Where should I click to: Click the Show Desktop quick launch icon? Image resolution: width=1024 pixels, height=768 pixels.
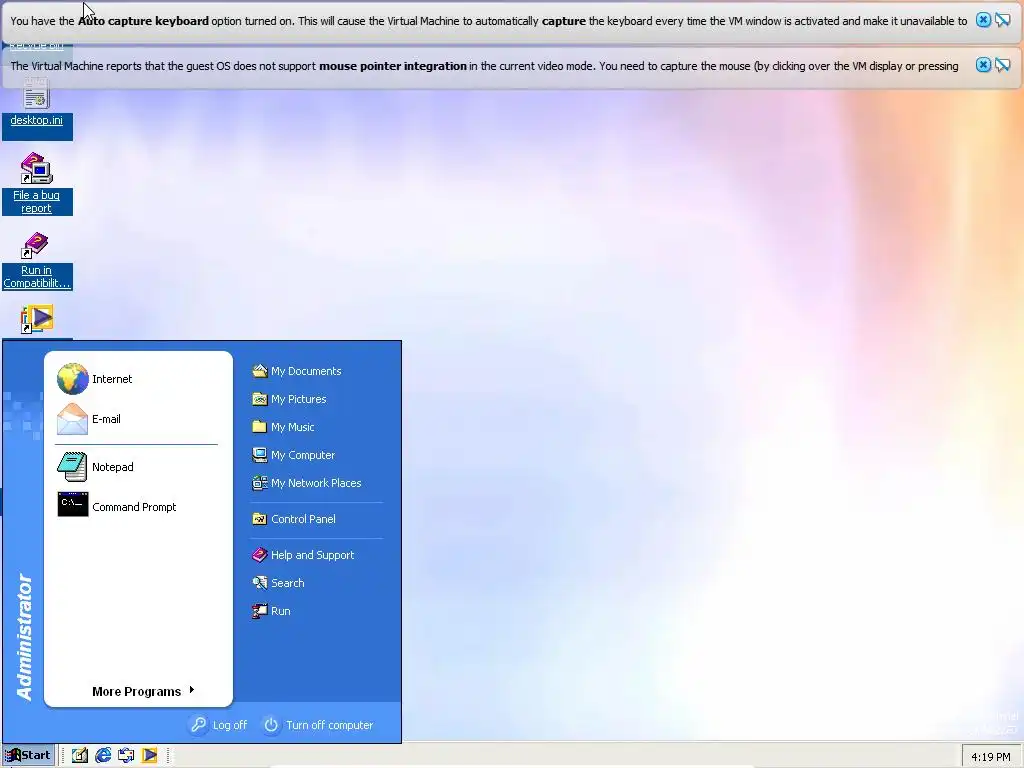pyautogui.click(x=80, y=756)
